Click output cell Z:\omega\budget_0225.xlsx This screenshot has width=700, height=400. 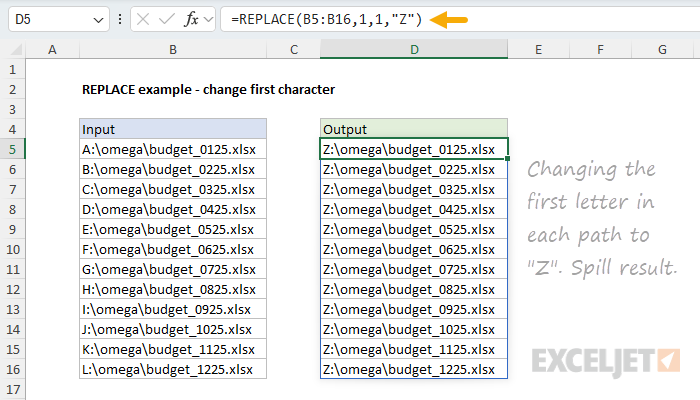coord(414,169)
